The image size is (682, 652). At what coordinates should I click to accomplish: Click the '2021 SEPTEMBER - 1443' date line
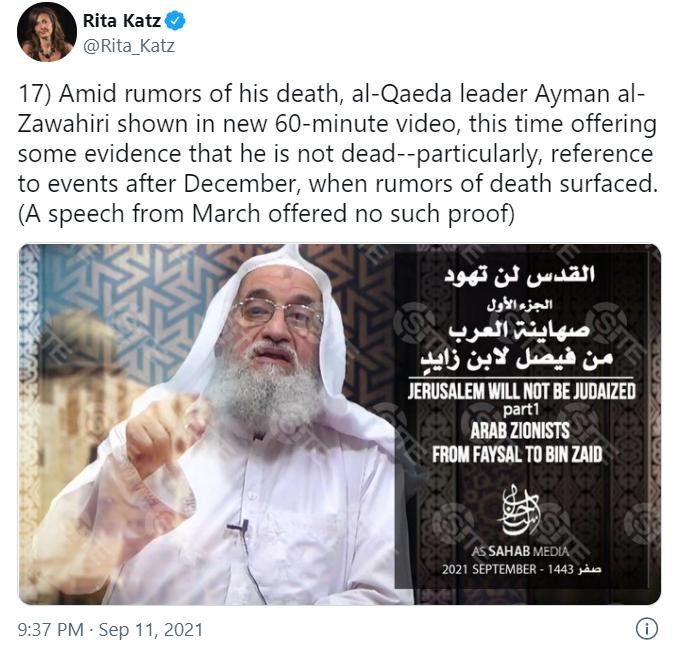(x=522, y=569)
